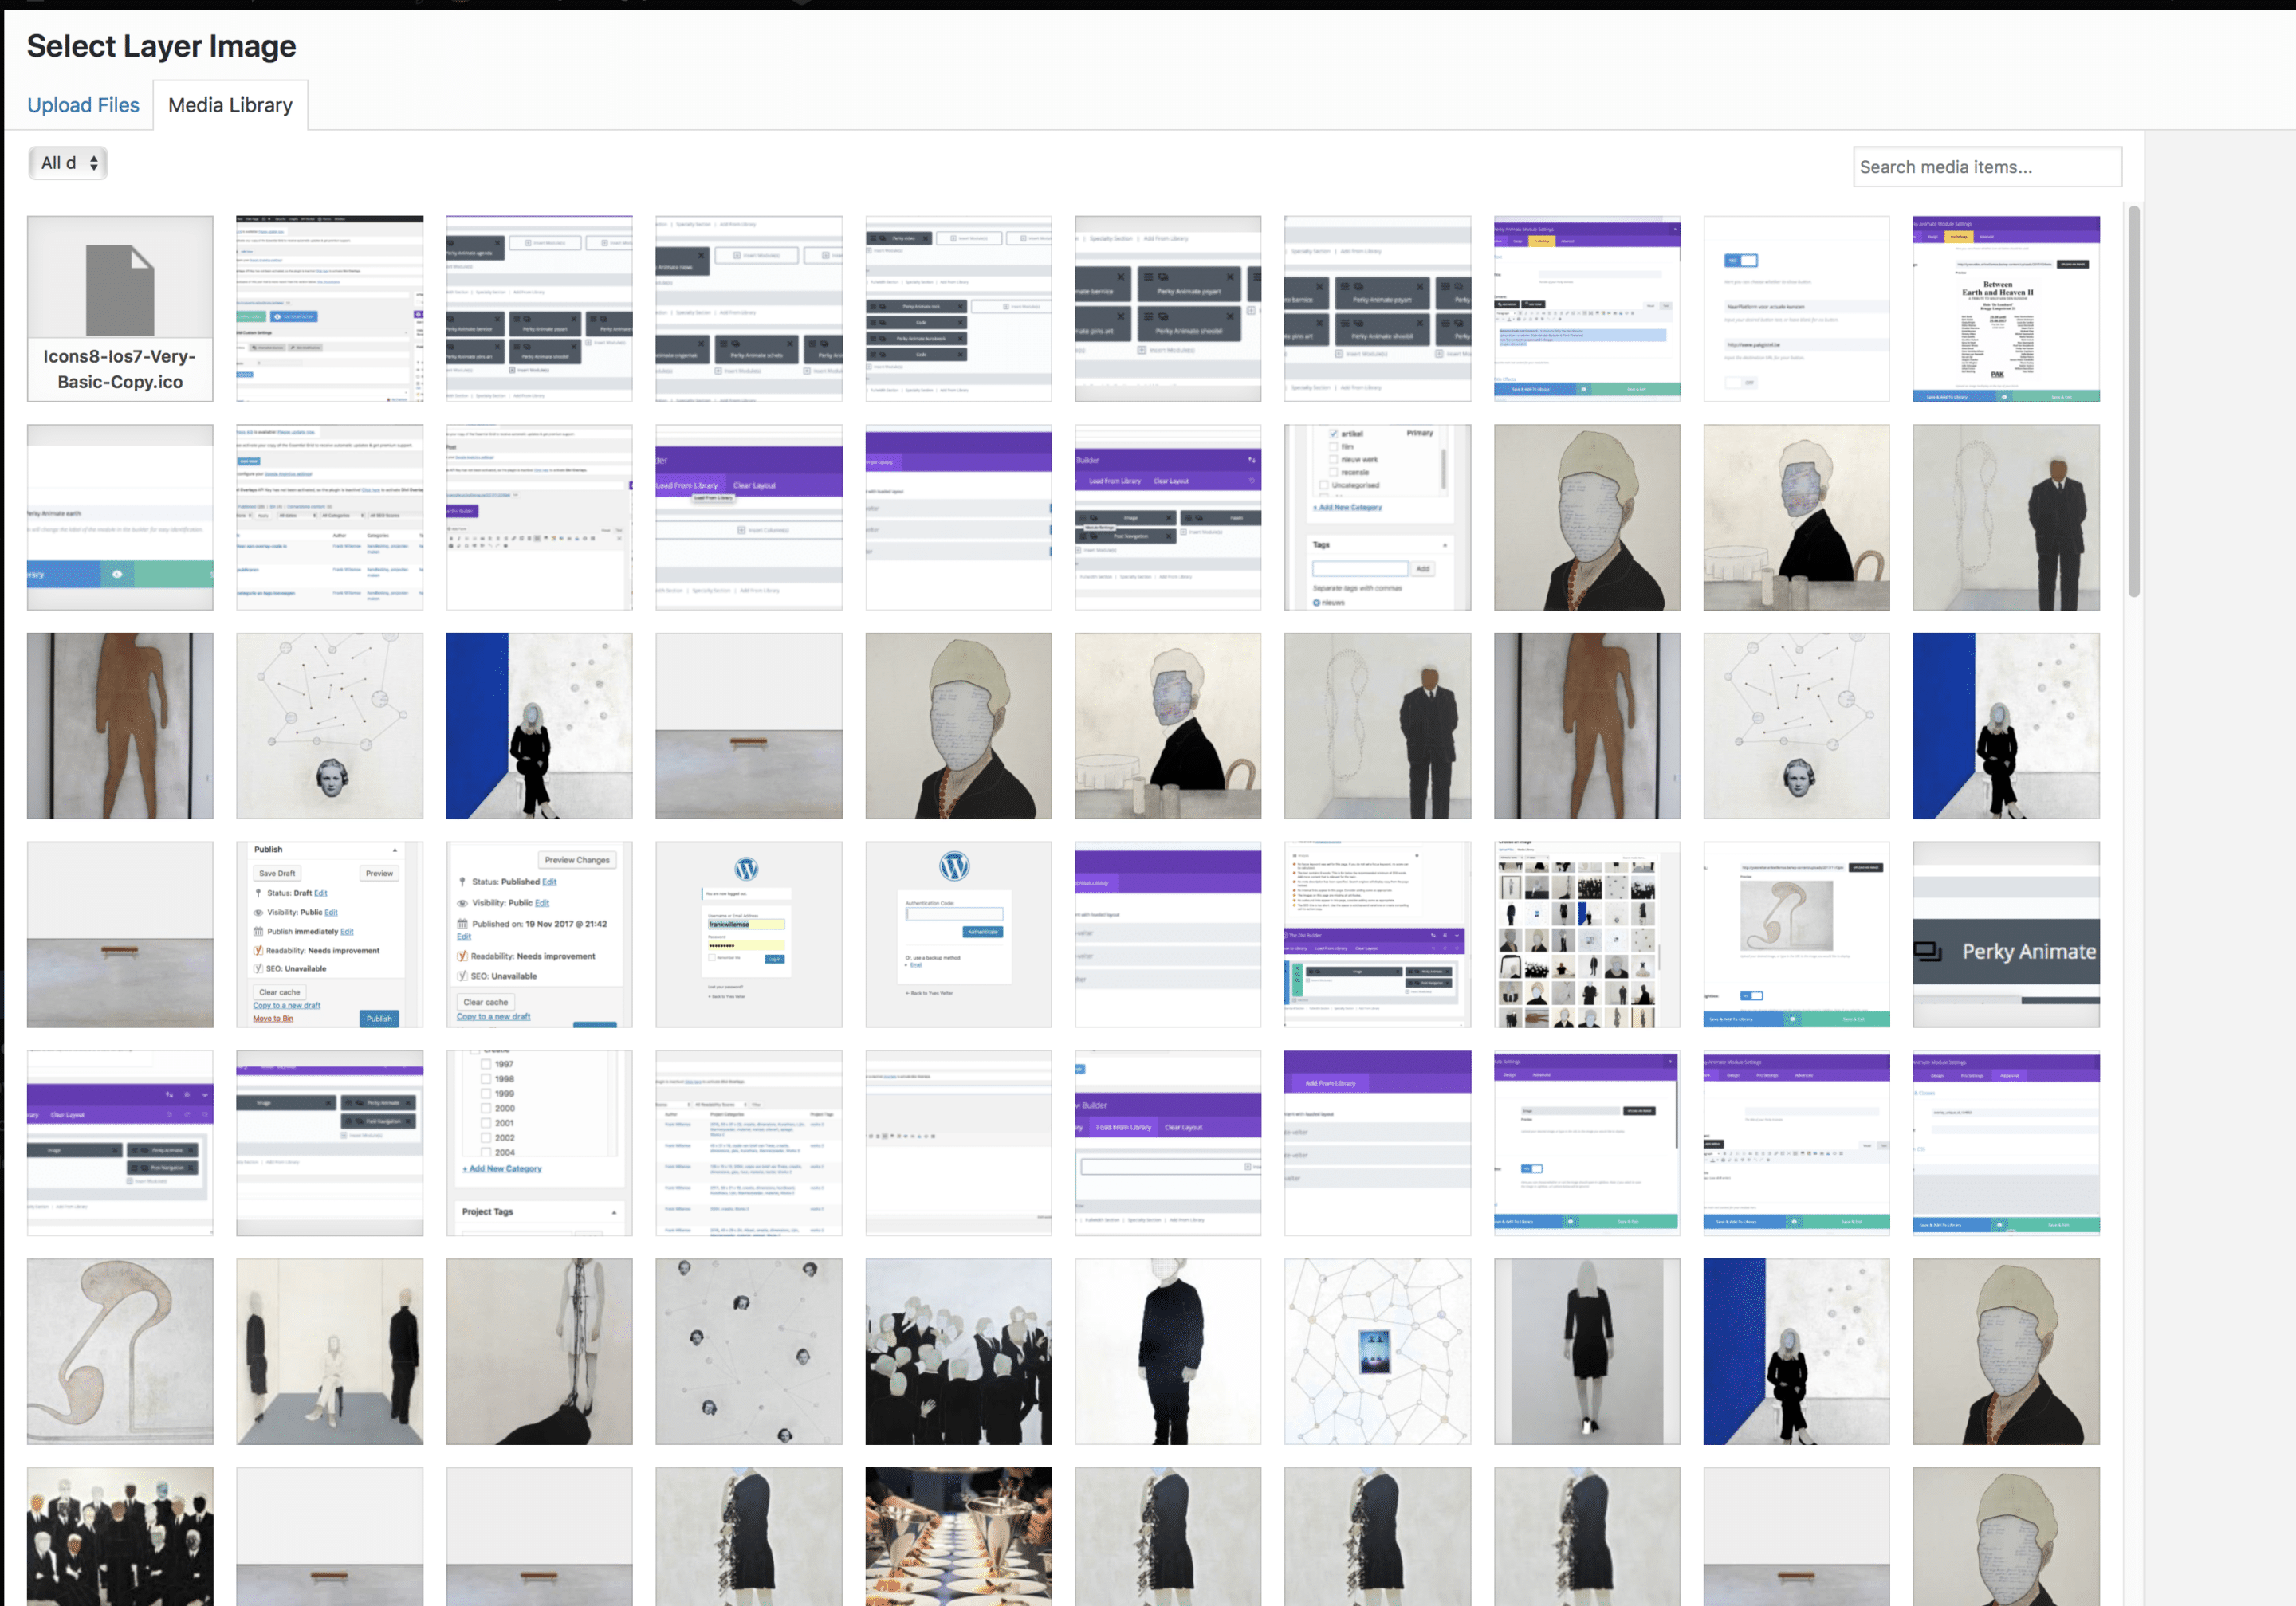The height and width of the screenshot is (1606, 2296).
Task: Choose the artwork with spilling black dress
Action: 539,1351
